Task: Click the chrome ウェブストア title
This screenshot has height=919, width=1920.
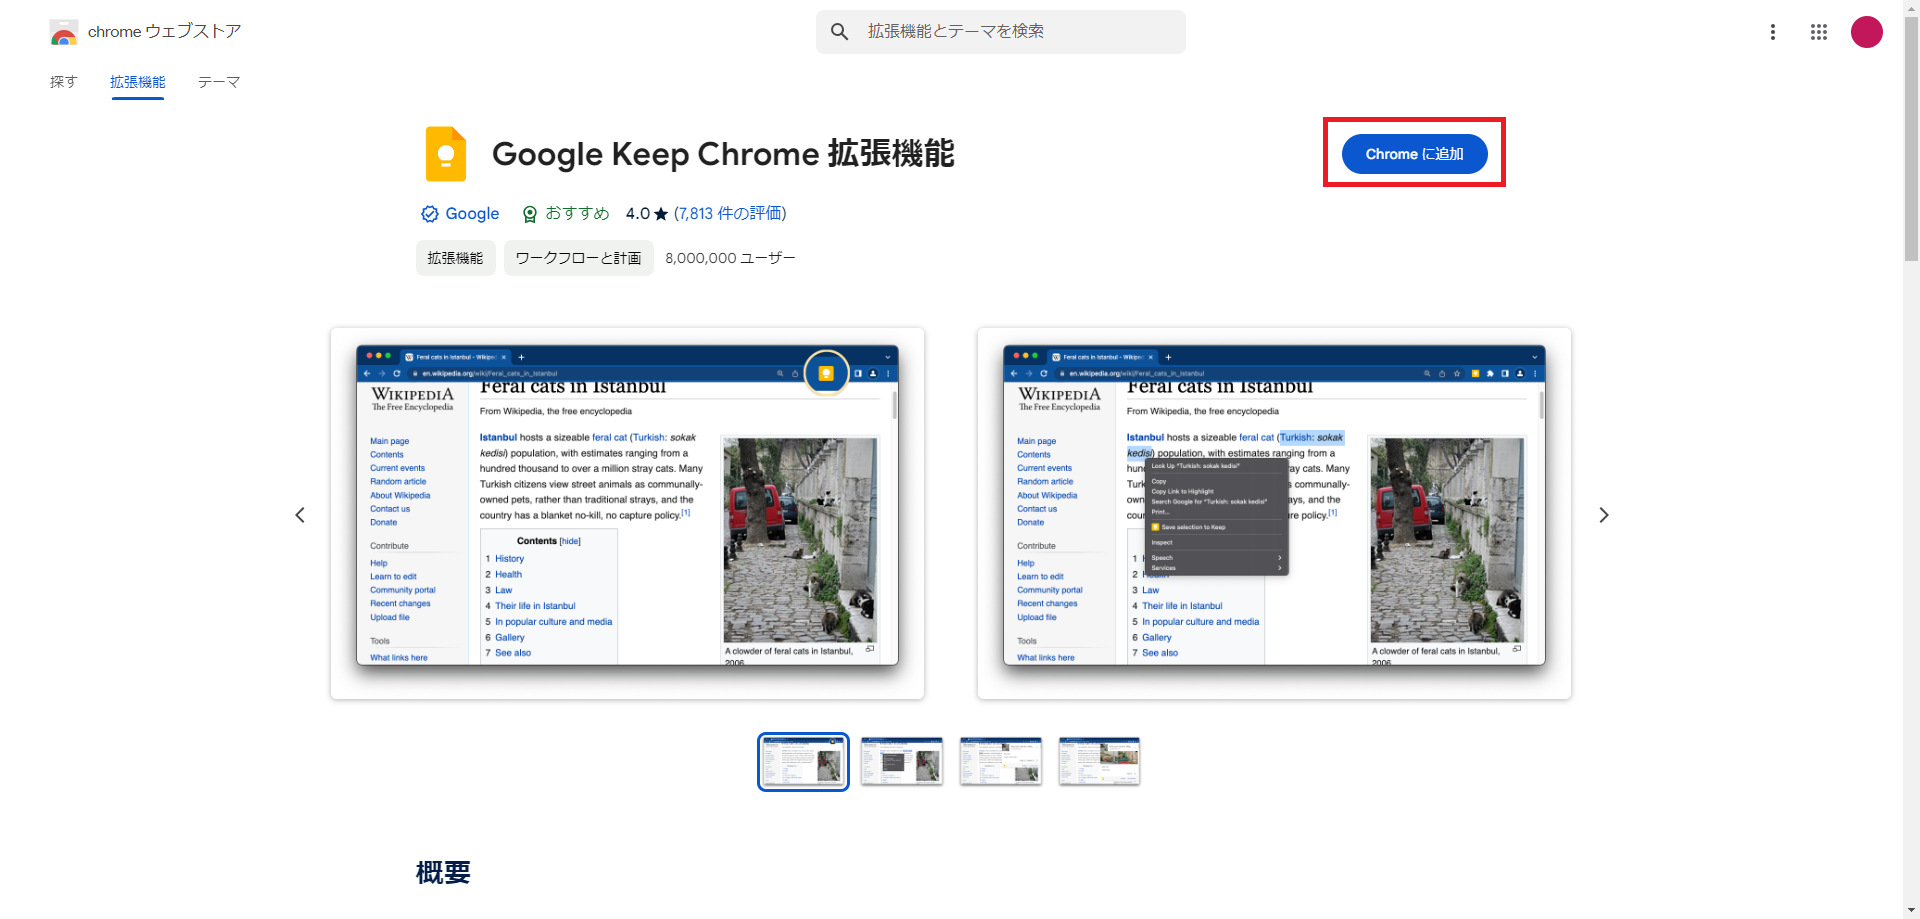Action: coord(165,32)
